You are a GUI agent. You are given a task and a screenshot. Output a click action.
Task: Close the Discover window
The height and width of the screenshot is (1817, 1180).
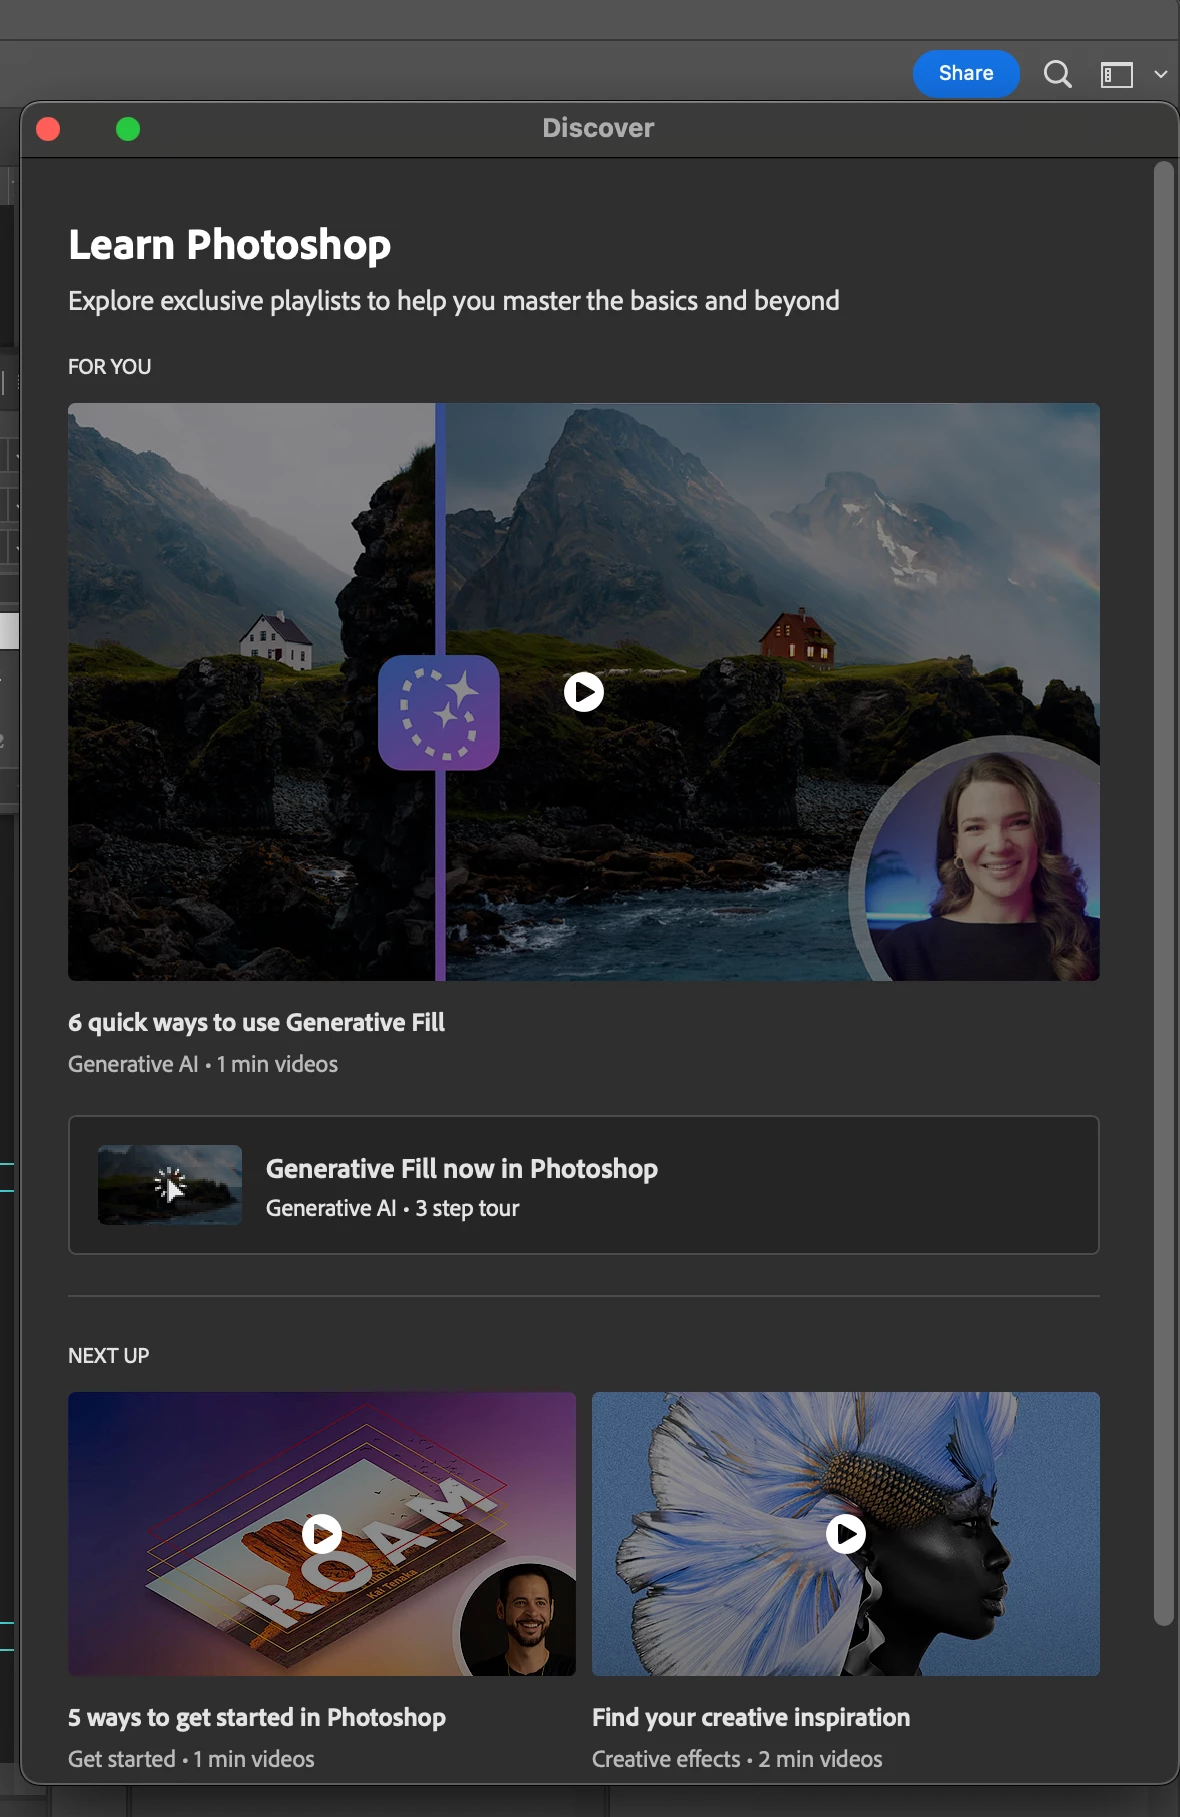(x=48, y=129)
